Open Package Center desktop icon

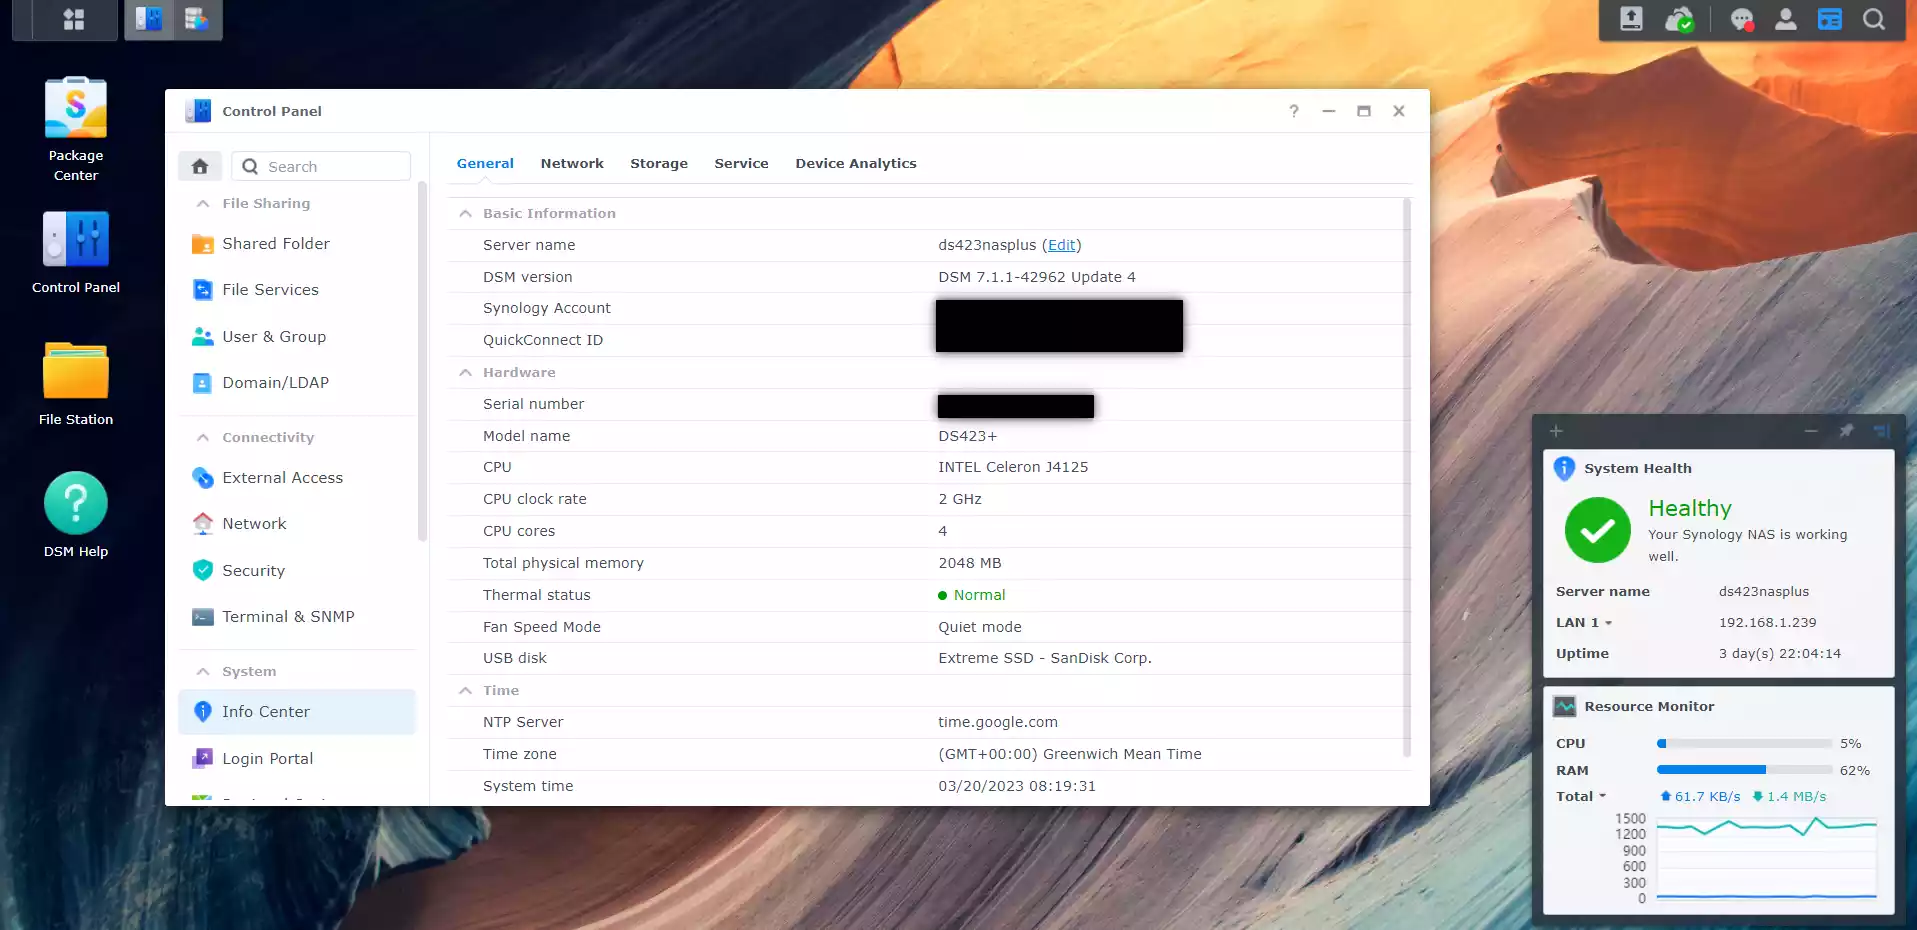click(76, 130)
